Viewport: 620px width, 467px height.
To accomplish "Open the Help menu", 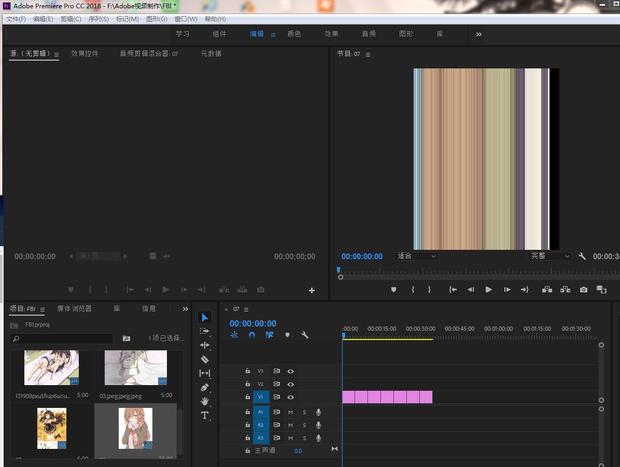I will pos(215,19).
